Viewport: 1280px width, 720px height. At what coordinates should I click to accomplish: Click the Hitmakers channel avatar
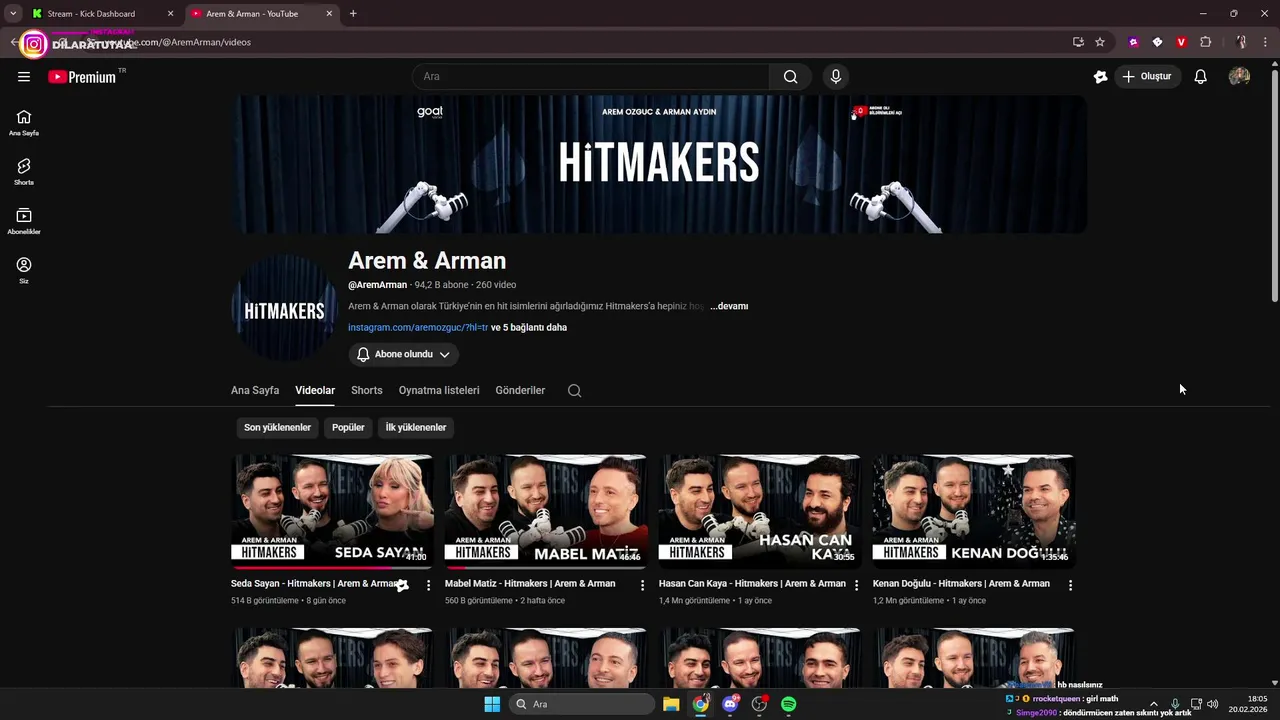pyautogui.click(x=284, y=308)
